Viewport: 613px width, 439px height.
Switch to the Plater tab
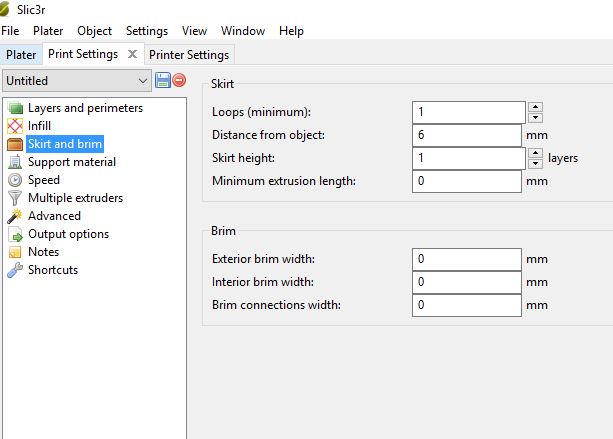pos(21,55)
